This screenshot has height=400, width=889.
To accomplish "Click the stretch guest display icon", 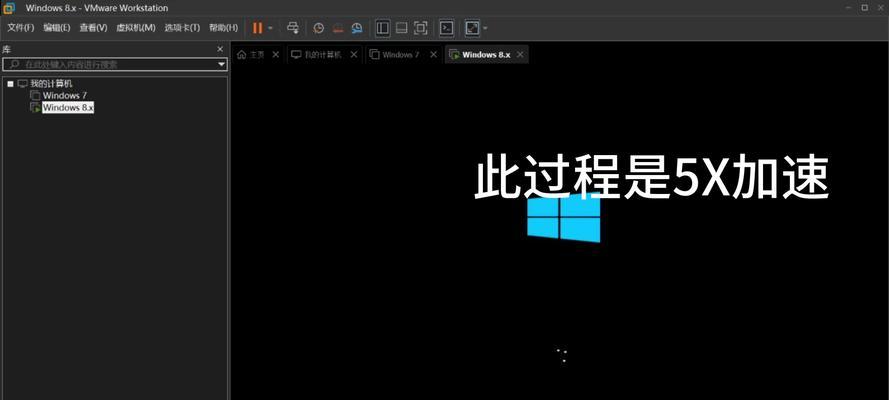I will [x=472, y=28].
